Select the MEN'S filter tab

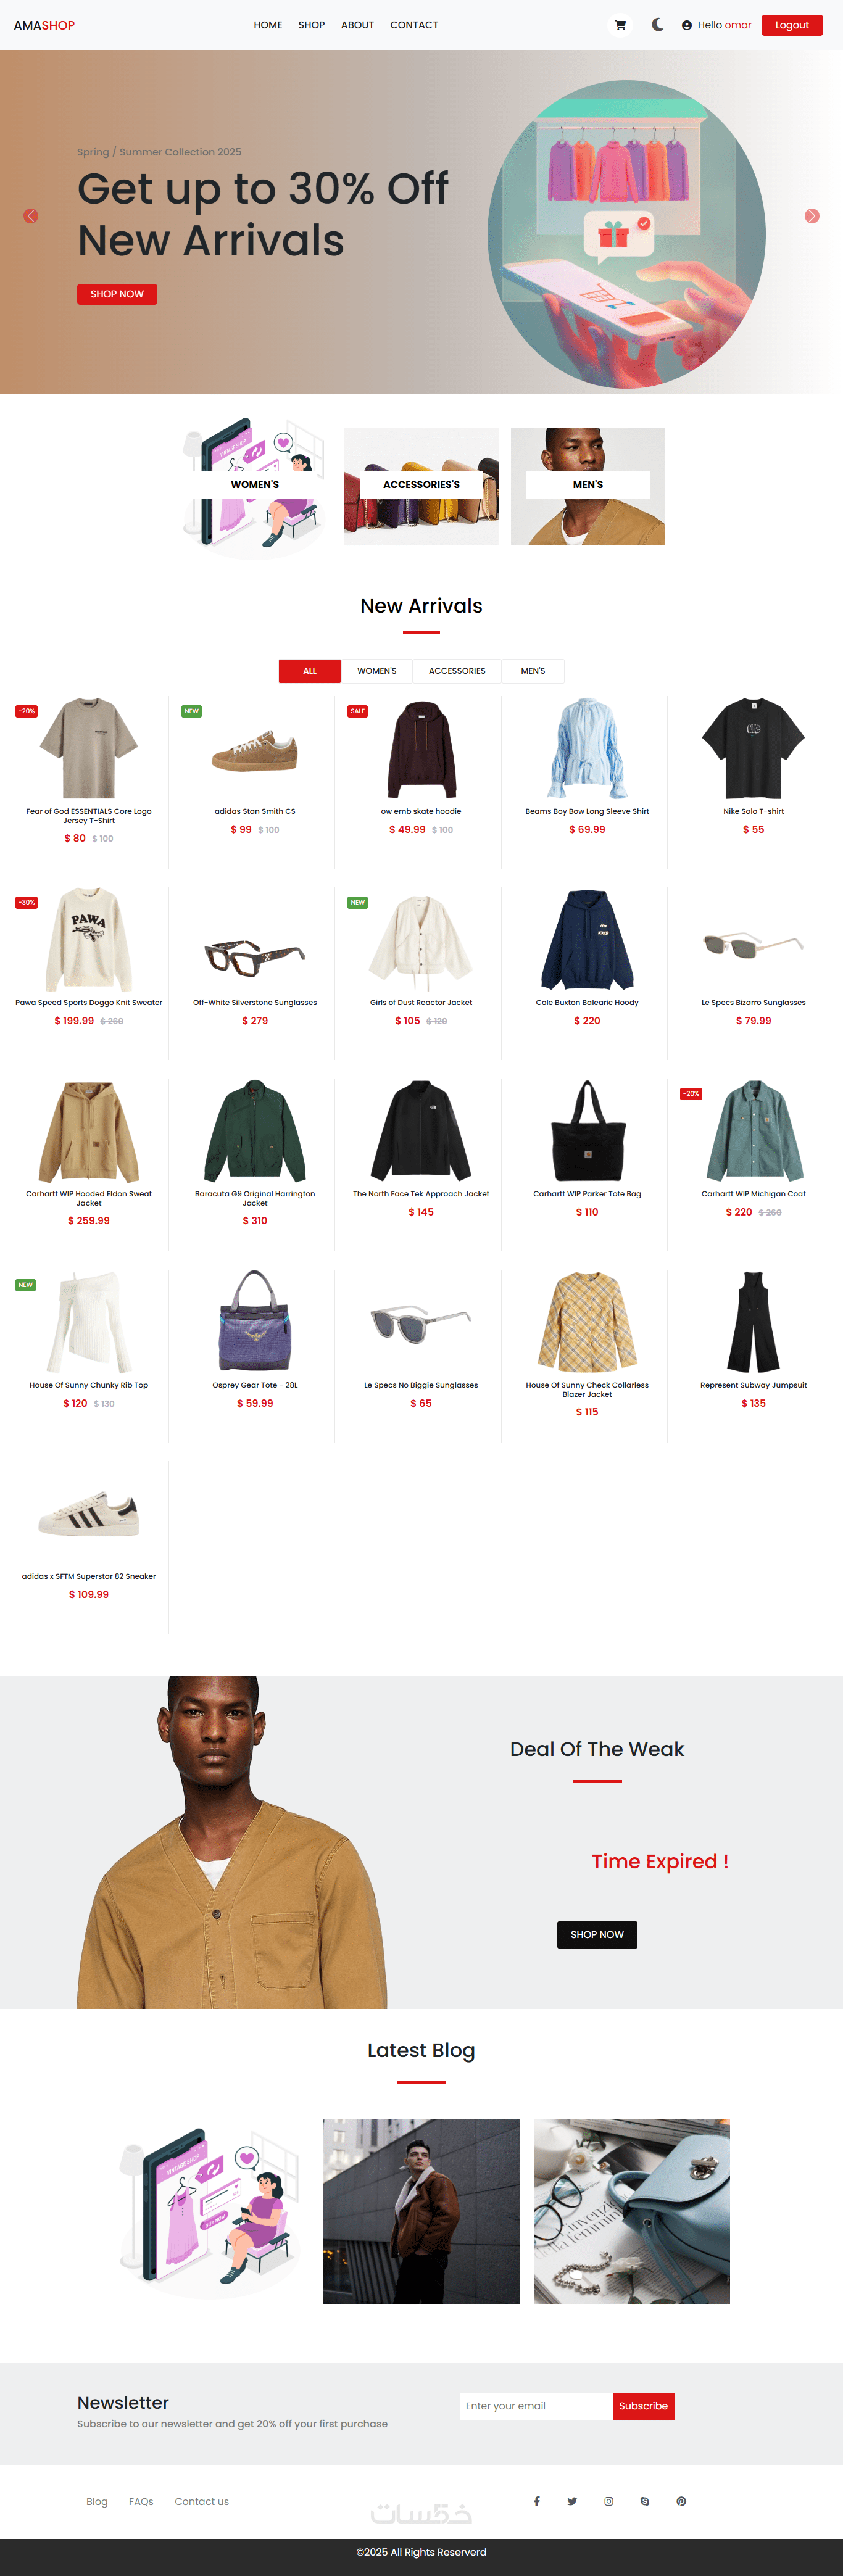533,671
